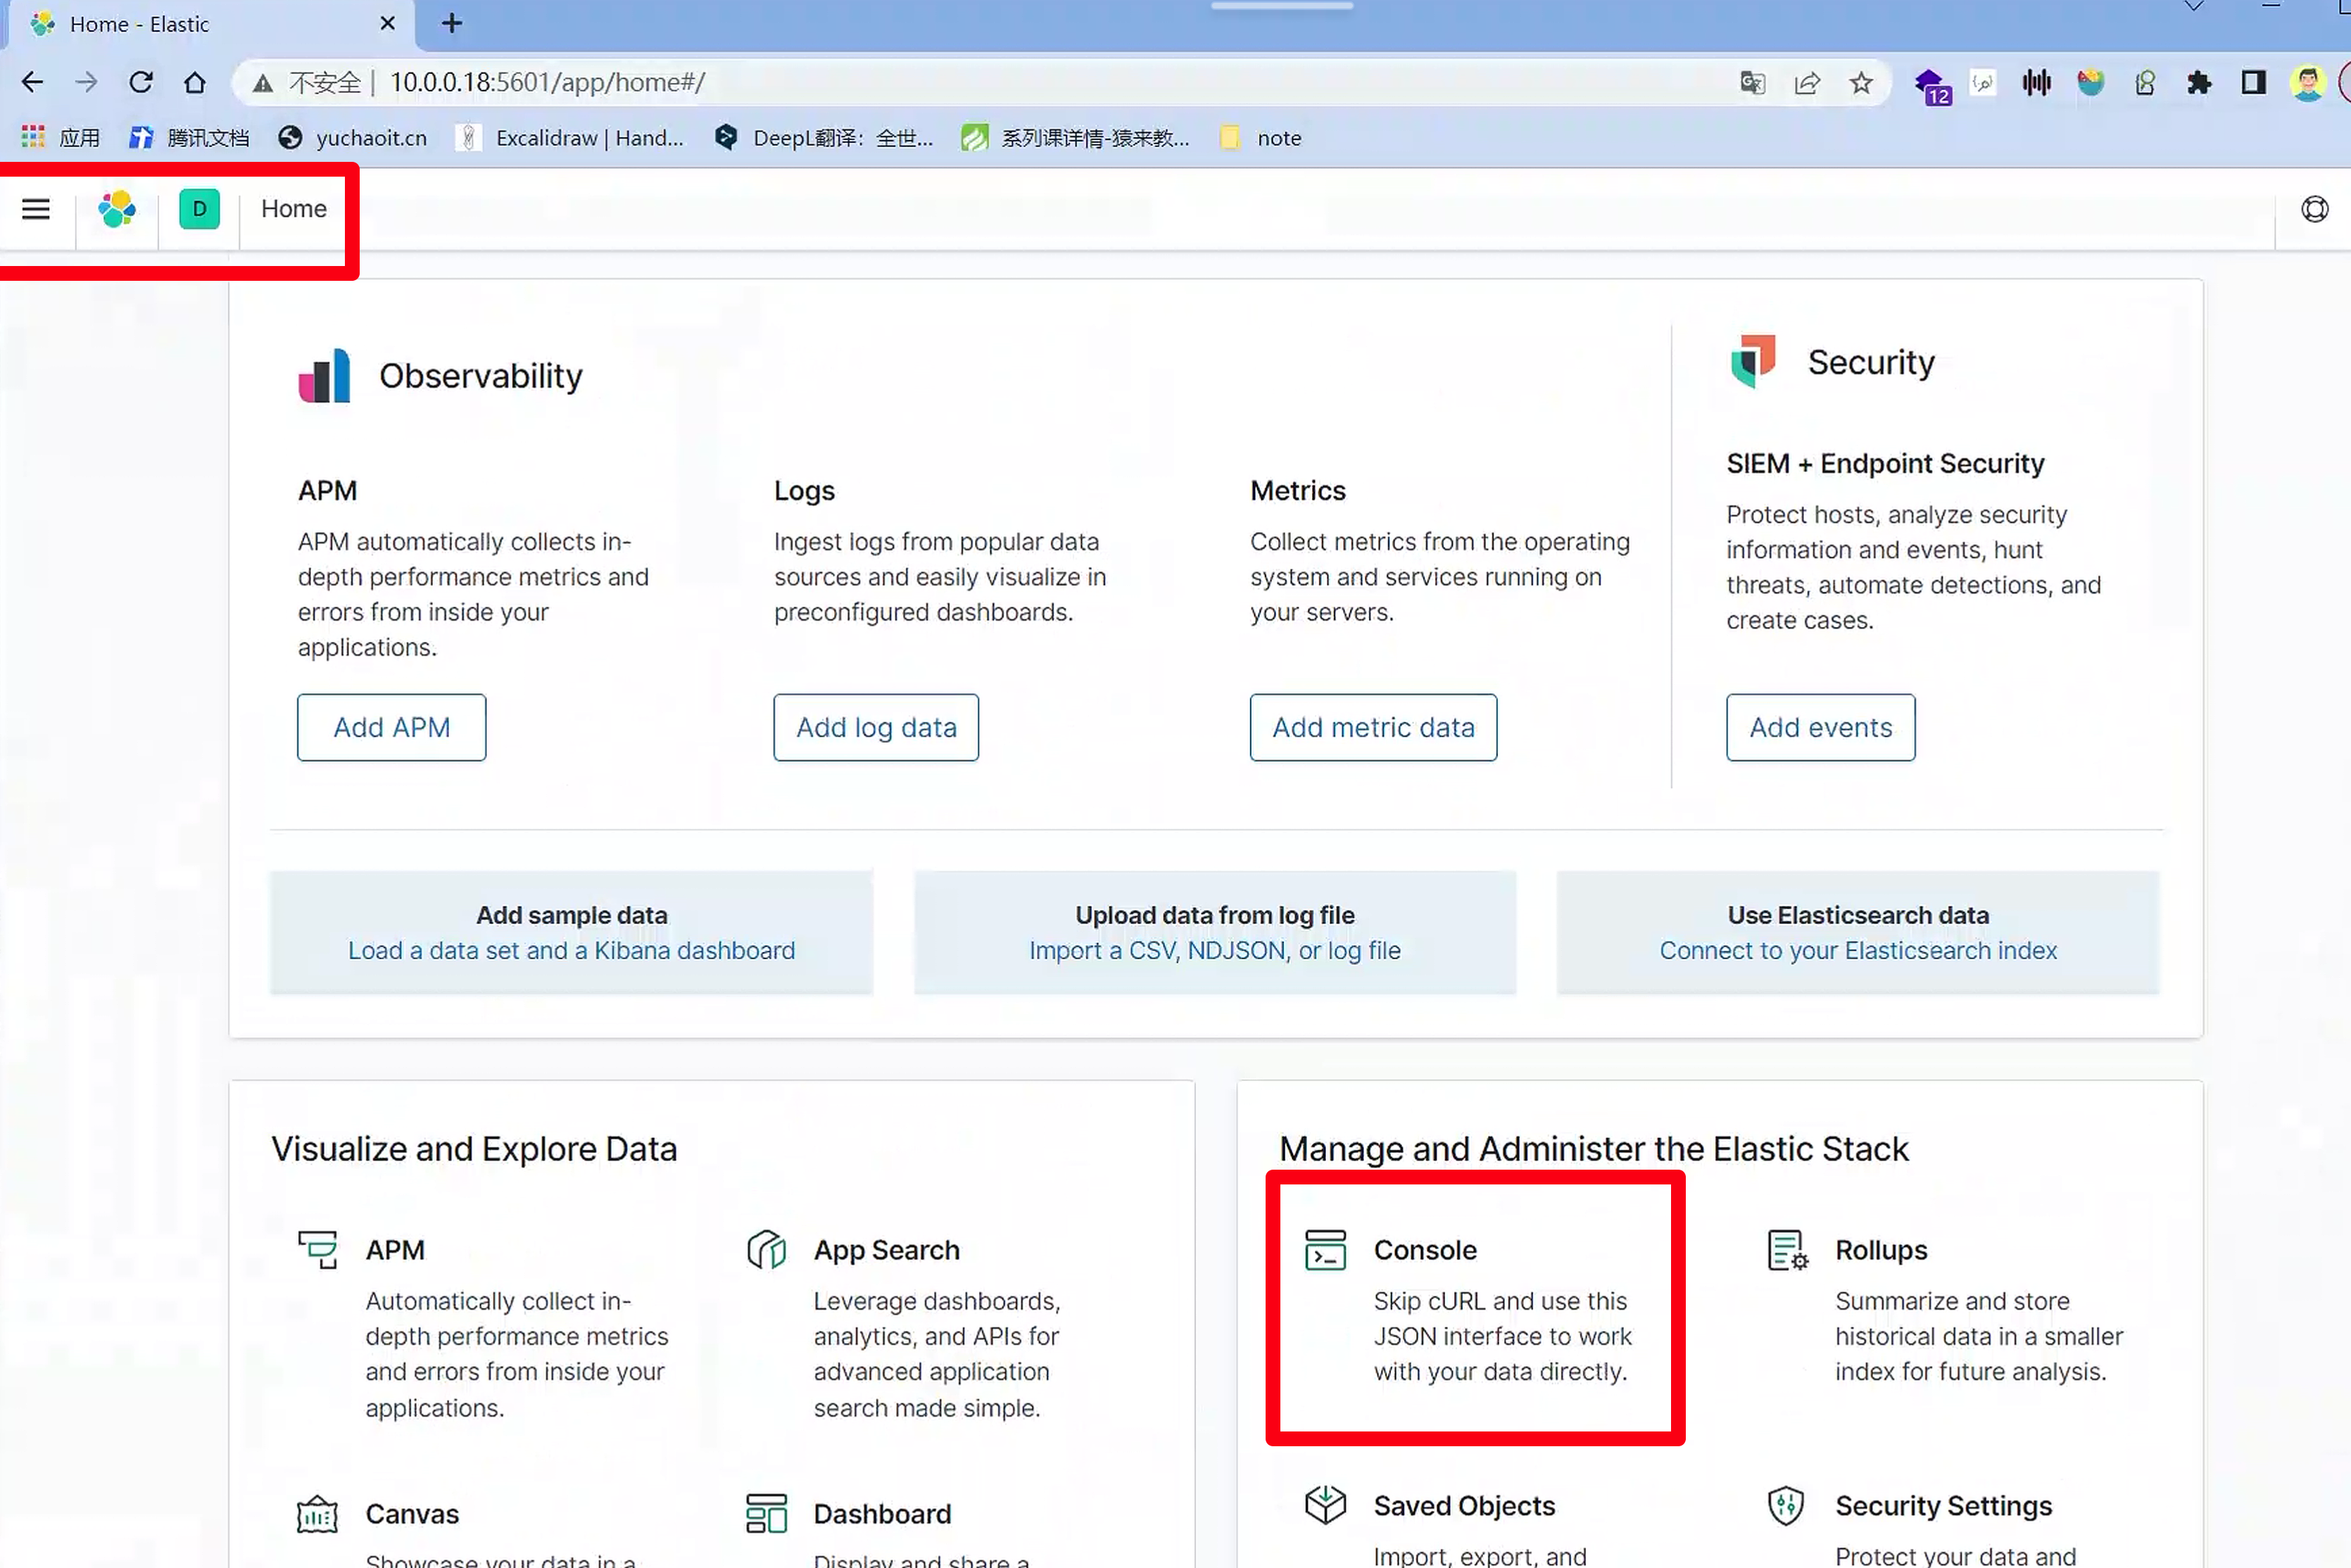Select the Home breadcrumb tab
Image resolution: width=2351 pixels, height=1568 pixels.
point(294,209)
